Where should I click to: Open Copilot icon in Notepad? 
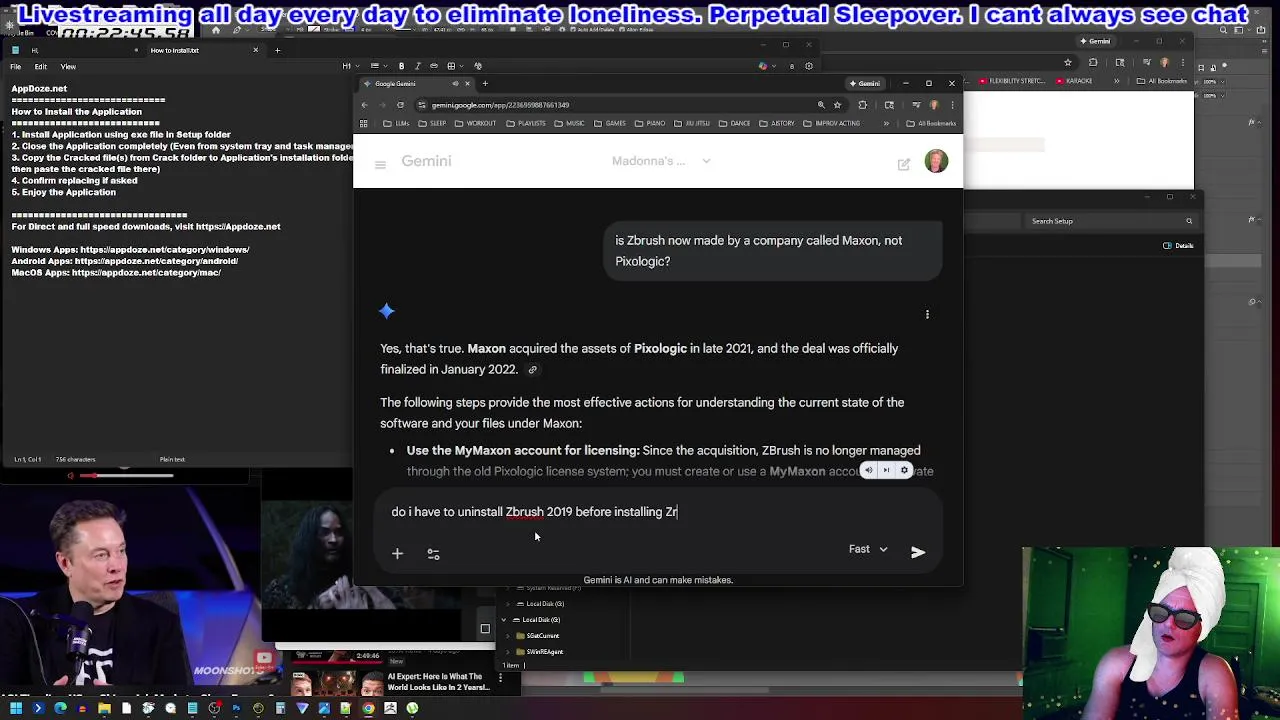coord(763,66)
